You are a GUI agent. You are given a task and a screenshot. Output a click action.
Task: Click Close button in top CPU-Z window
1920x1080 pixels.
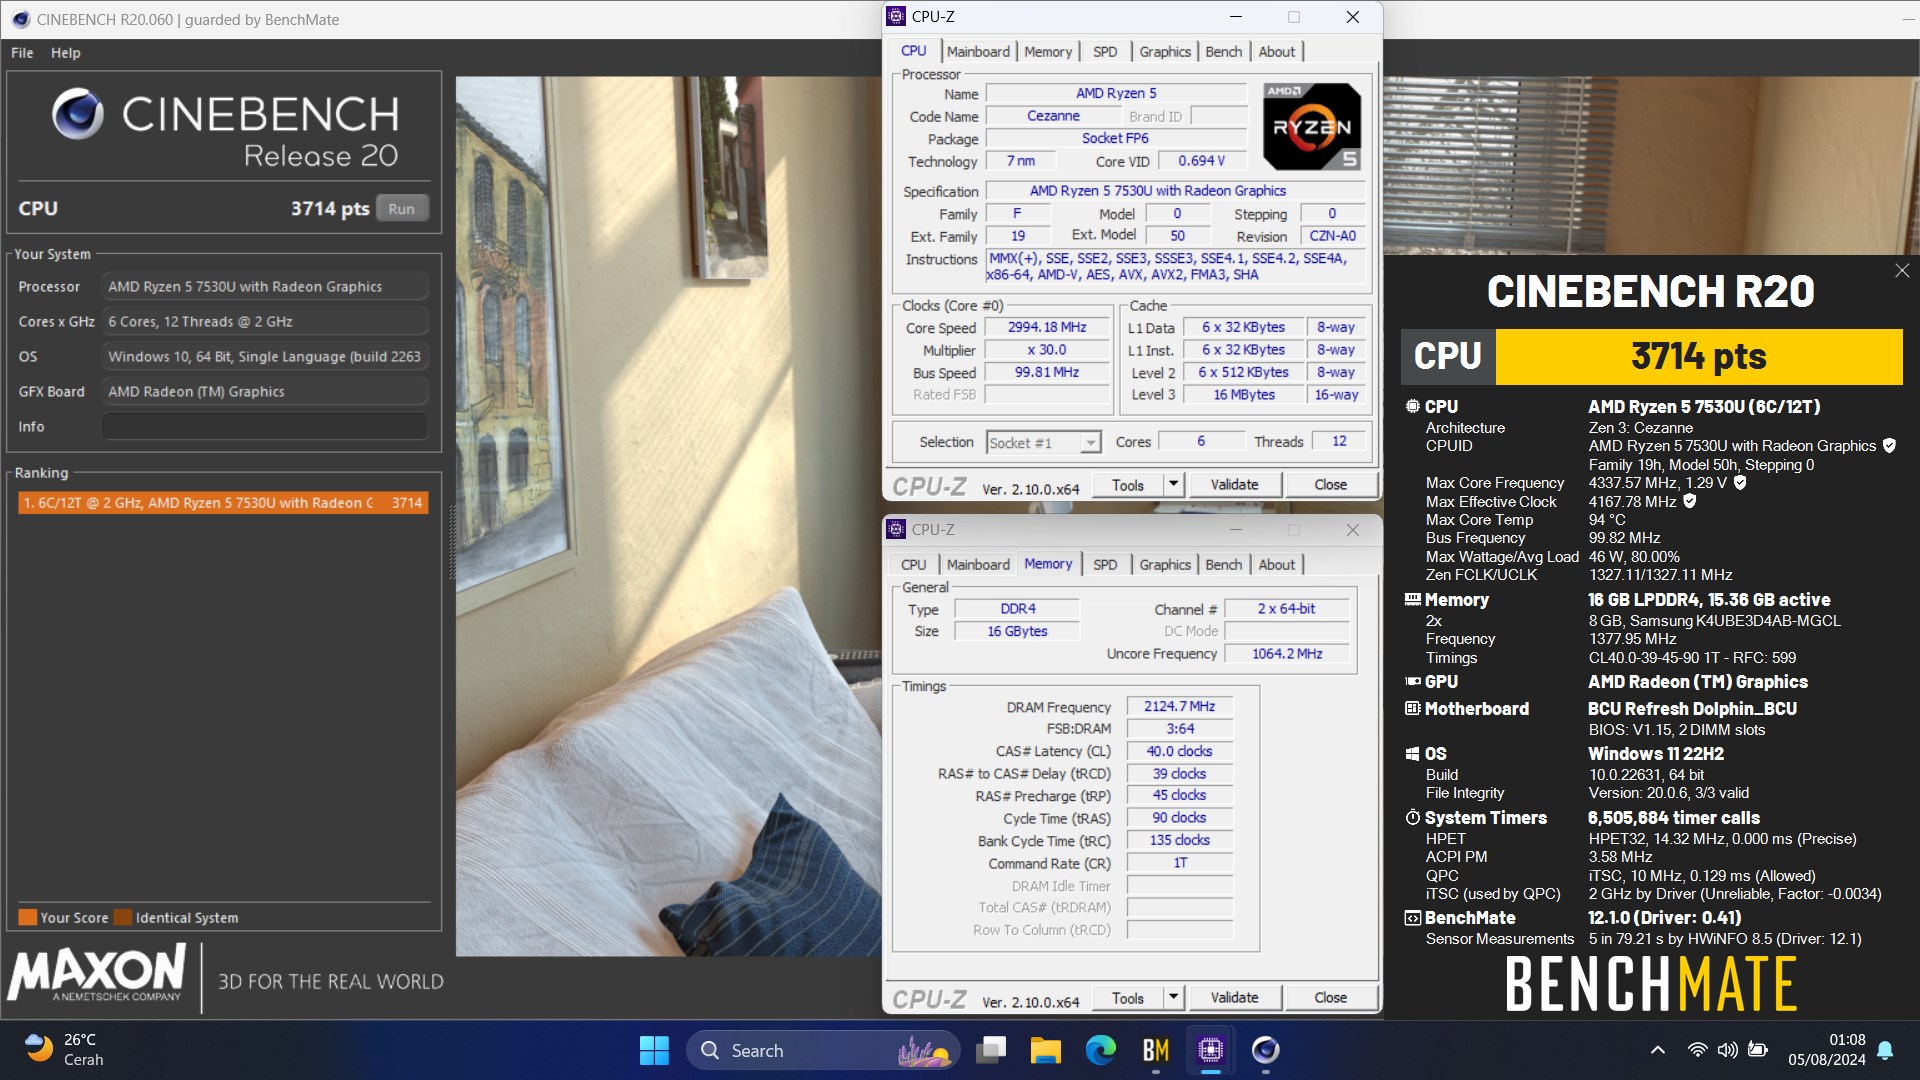1330,485
